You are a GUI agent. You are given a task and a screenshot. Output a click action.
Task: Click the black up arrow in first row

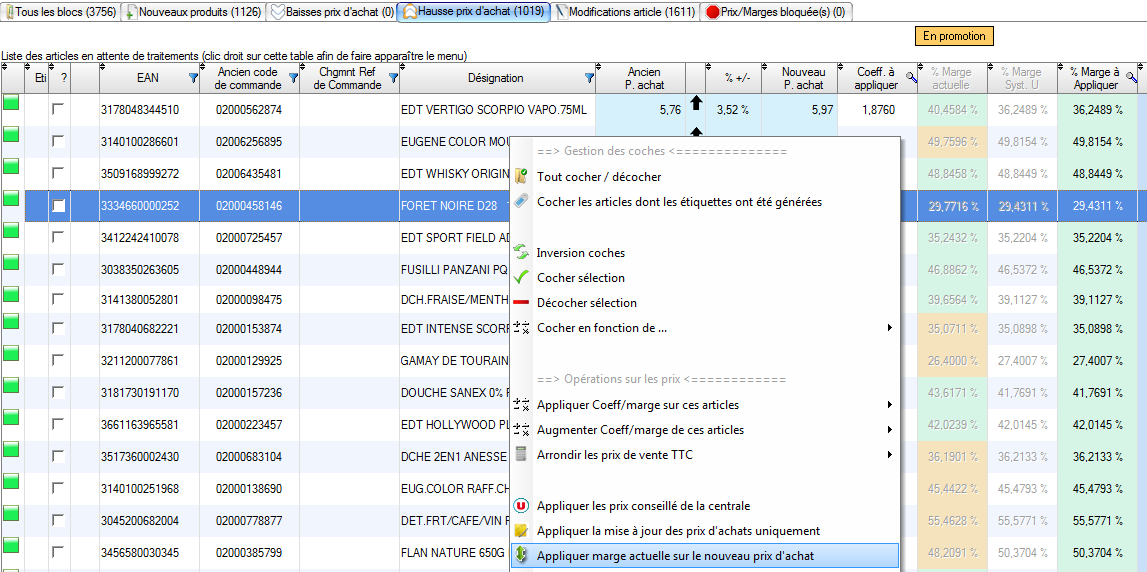pyautogui.click(x=696, y=103)
